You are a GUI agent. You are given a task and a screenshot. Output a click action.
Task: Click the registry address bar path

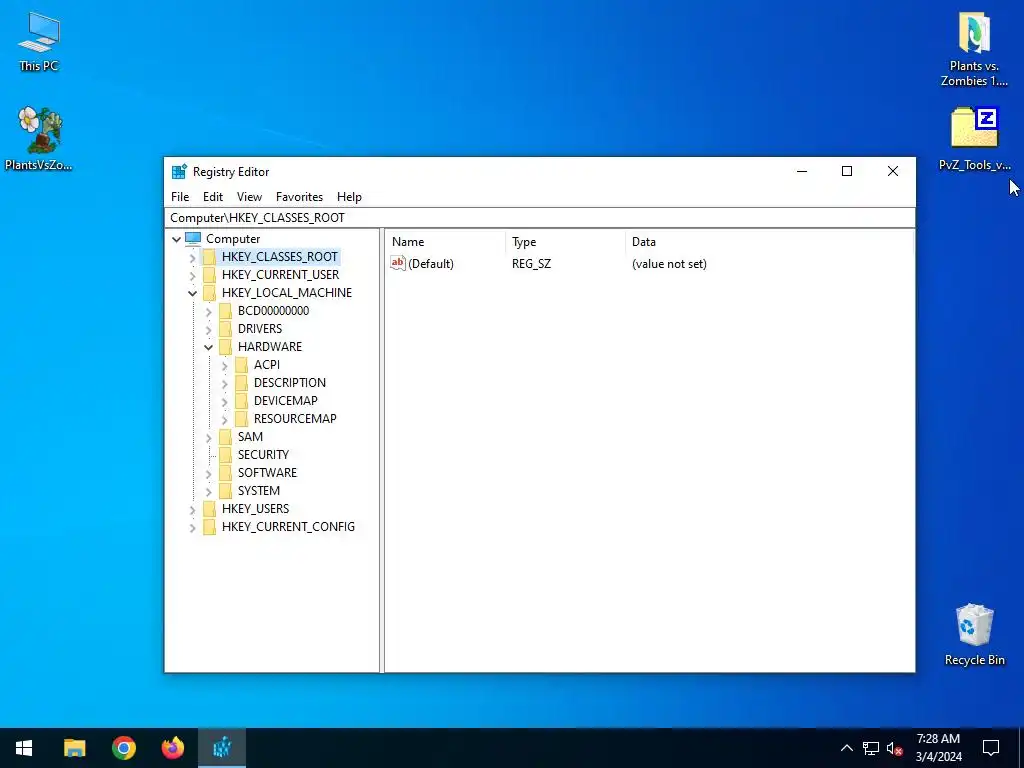[539, 217]
